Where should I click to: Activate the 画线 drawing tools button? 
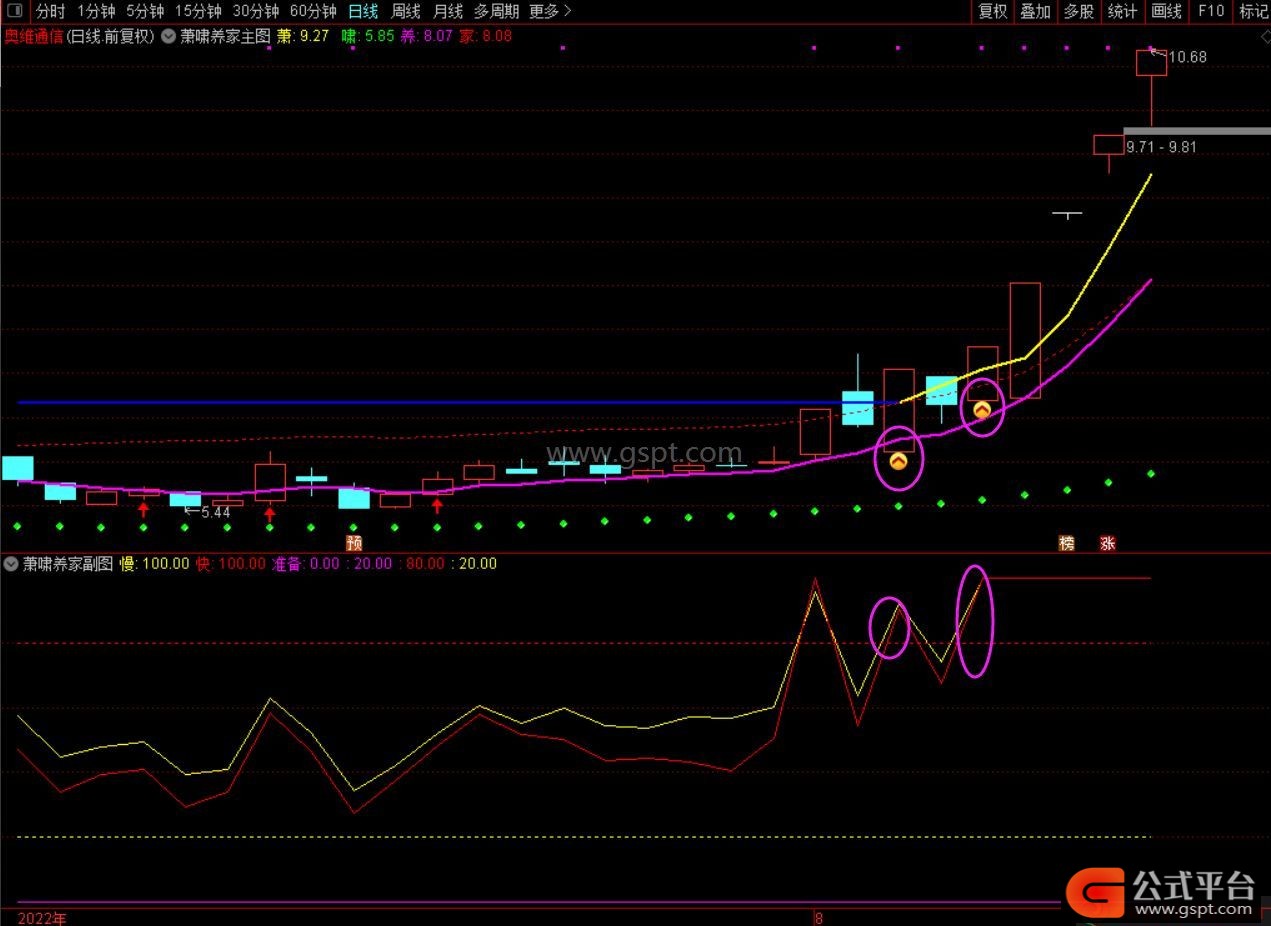1167,11
